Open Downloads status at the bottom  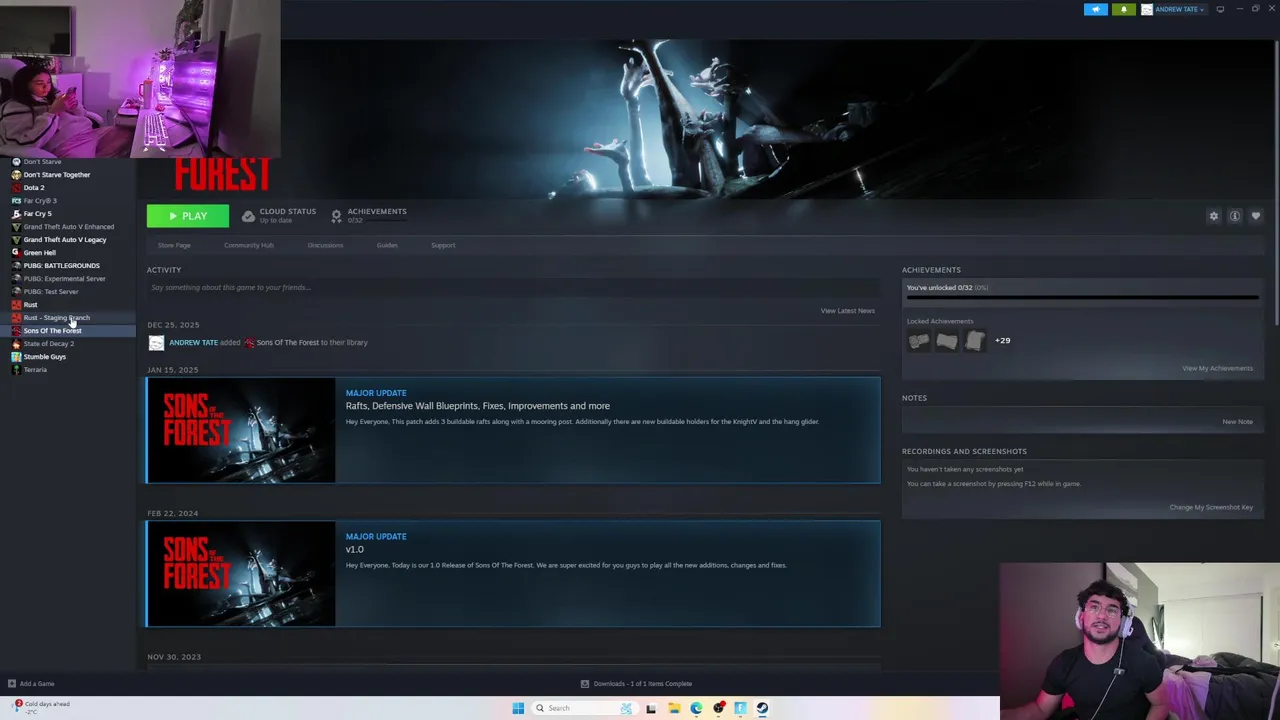pos(637,684)
